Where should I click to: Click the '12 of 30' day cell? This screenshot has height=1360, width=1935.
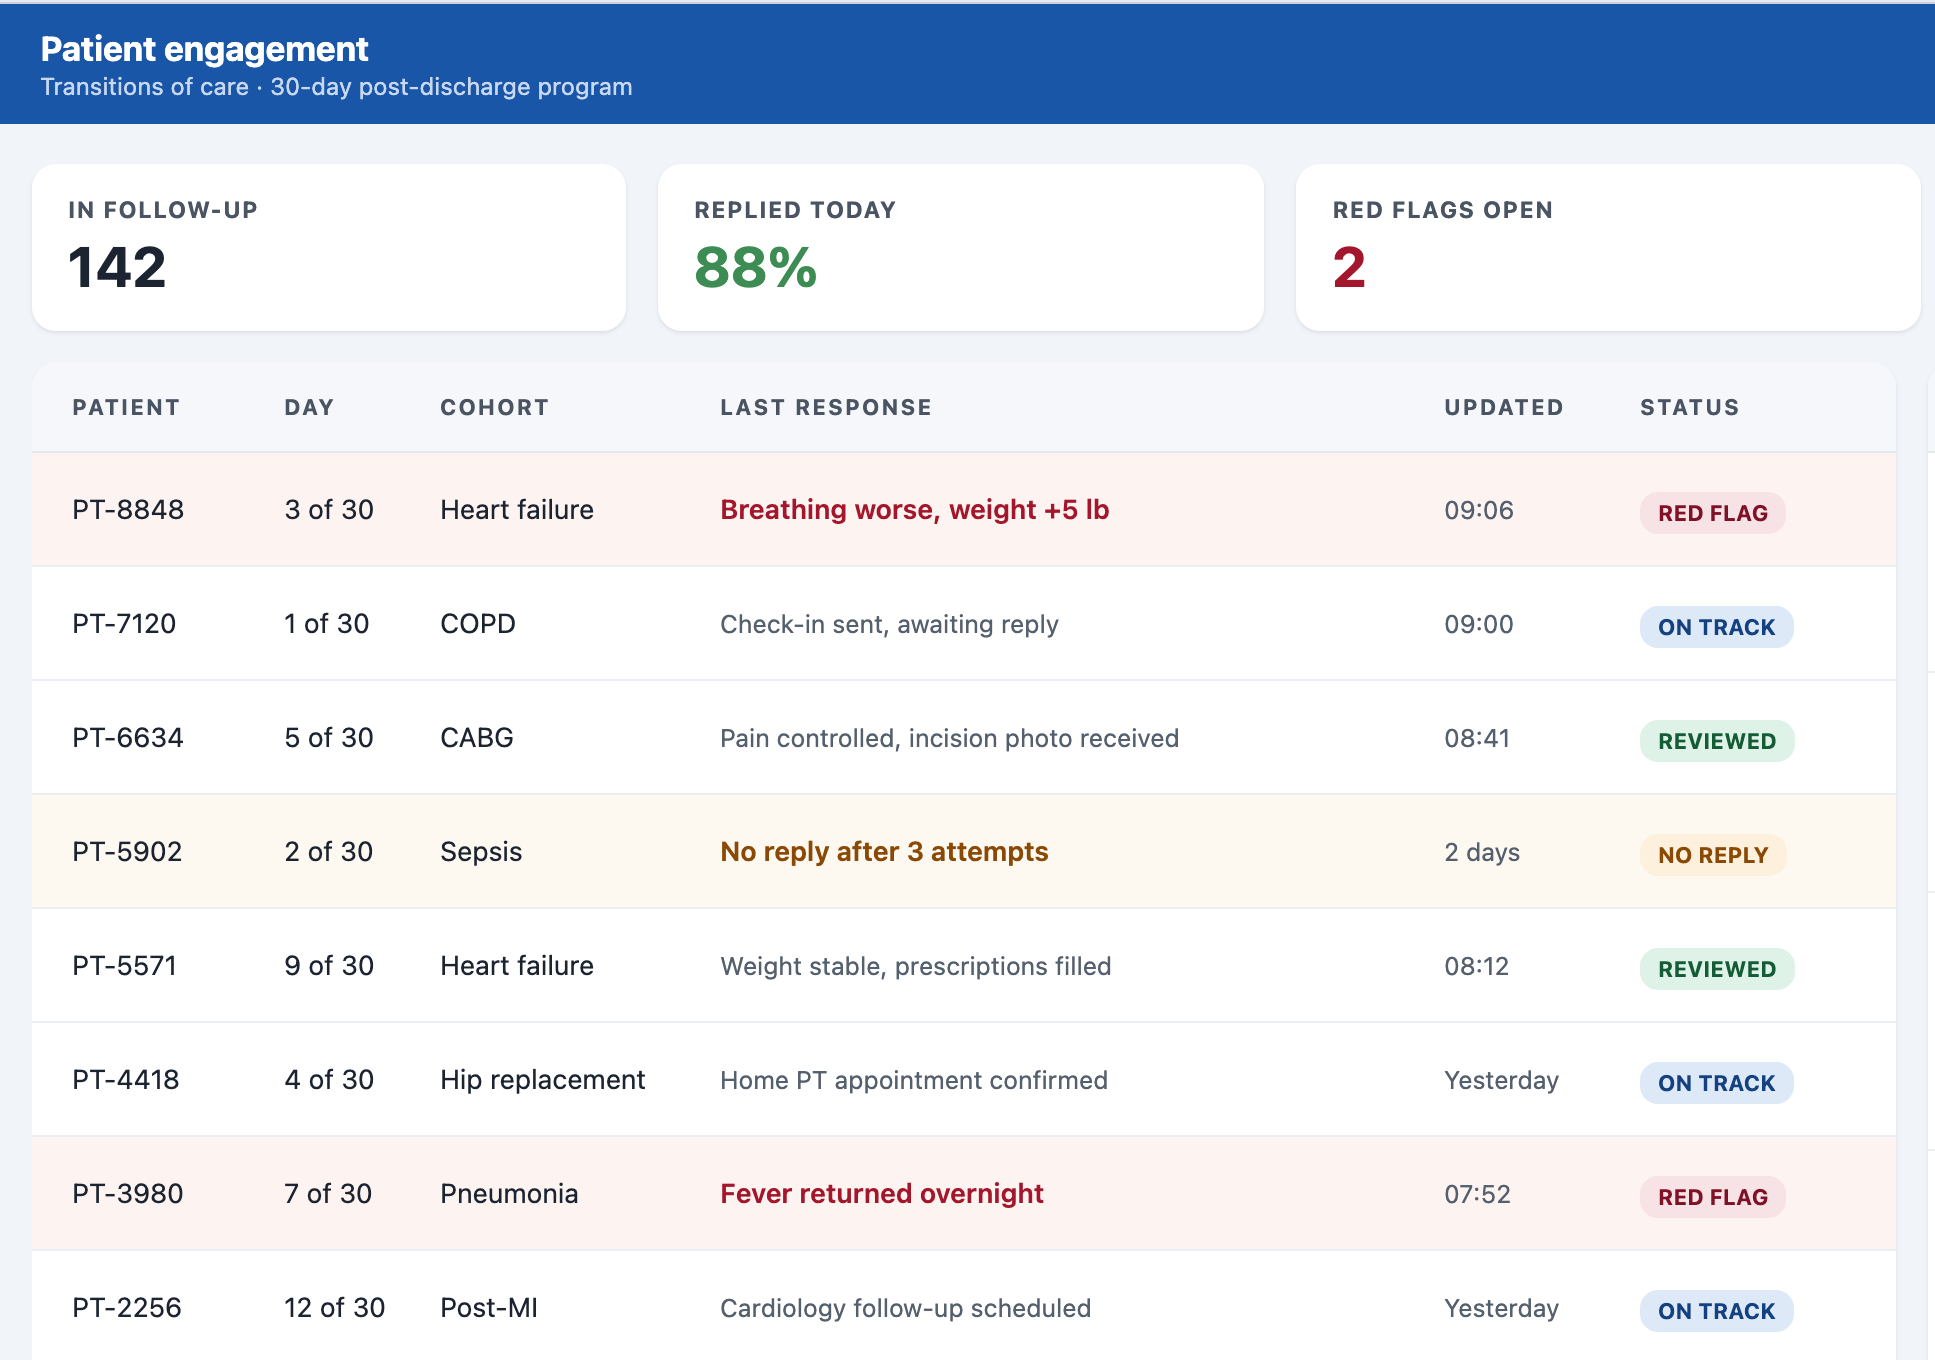334,1308
